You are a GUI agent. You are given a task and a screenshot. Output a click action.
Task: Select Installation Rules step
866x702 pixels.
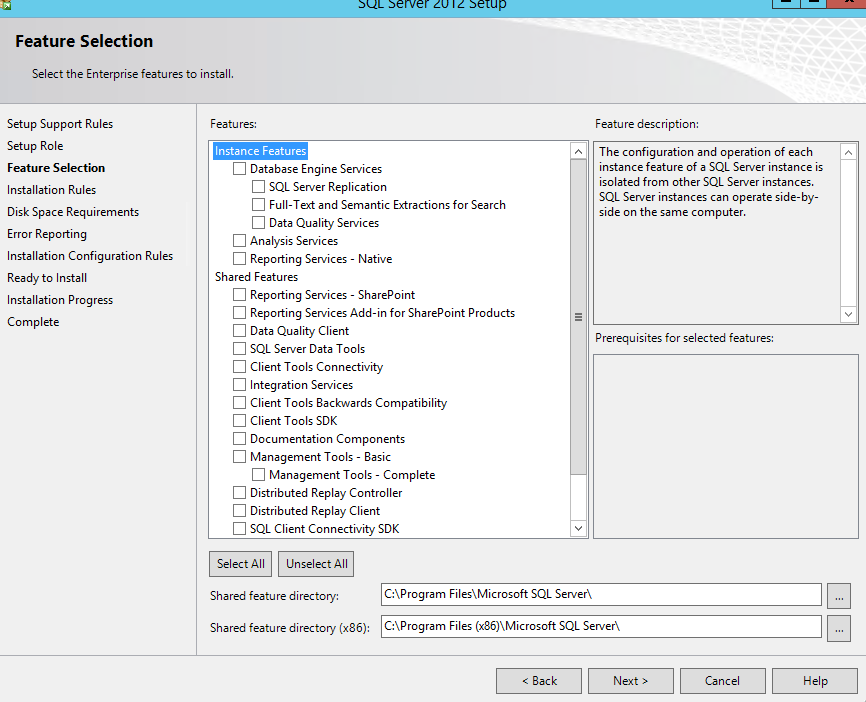point(51,190)
